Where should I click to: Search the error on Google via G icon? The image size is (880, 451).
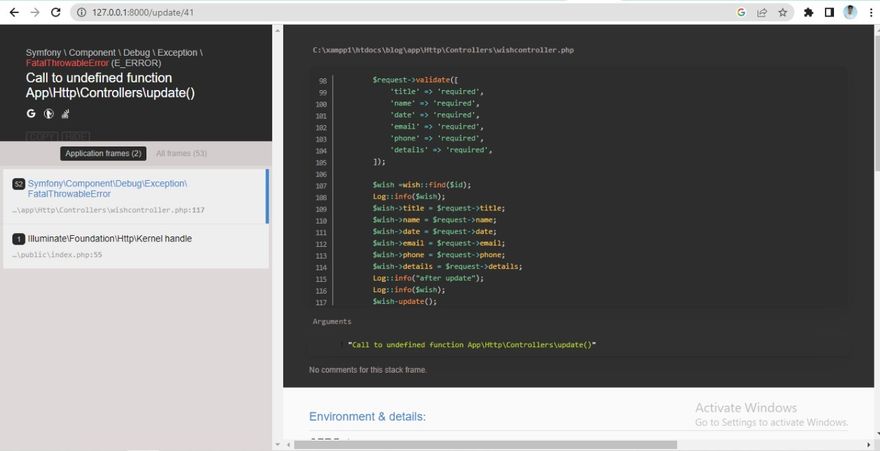tap(31, 114)
